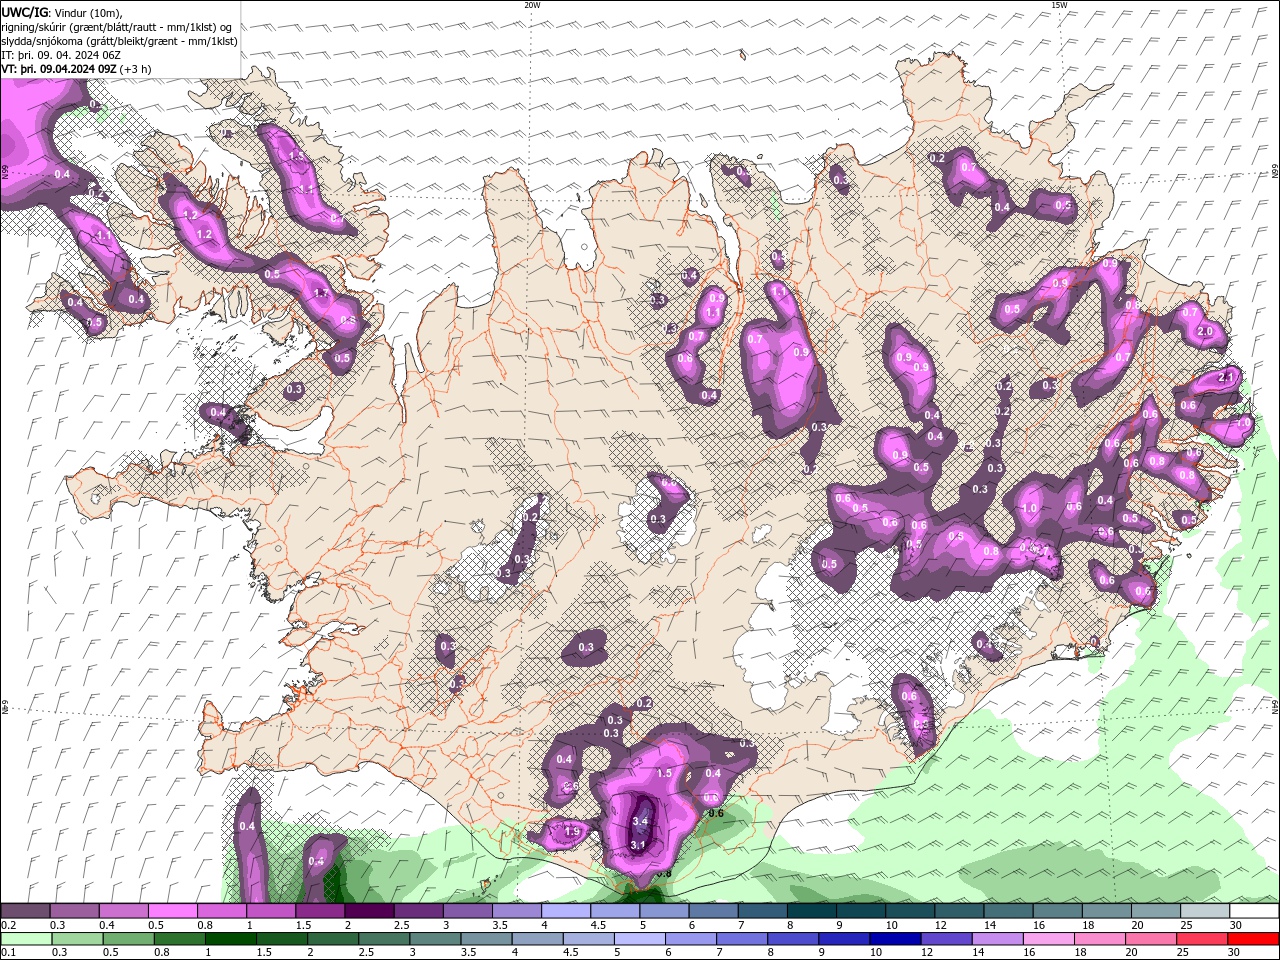This screenshot has height=960, width=1280.
Task: Click the 20W longitude label
Action: 532,5
